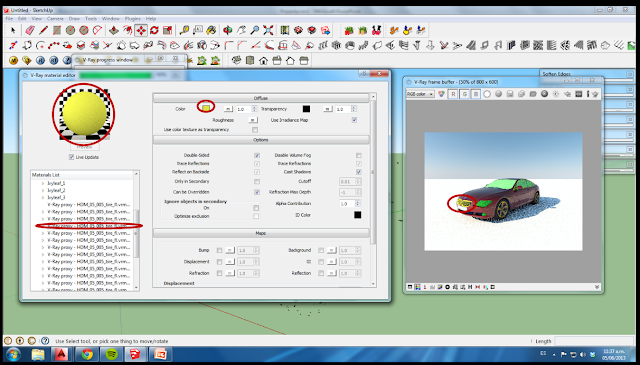
Task: Click the gray sphere monochrome icon
Action: [x=498, y=94]
